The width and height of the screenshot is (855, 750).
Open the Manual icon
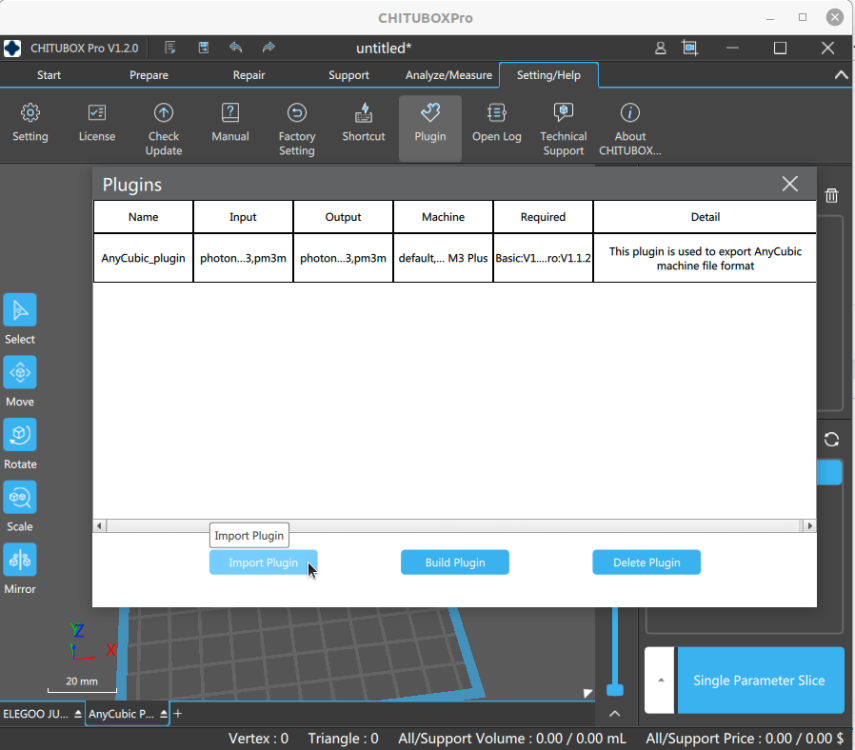[230, 113]
